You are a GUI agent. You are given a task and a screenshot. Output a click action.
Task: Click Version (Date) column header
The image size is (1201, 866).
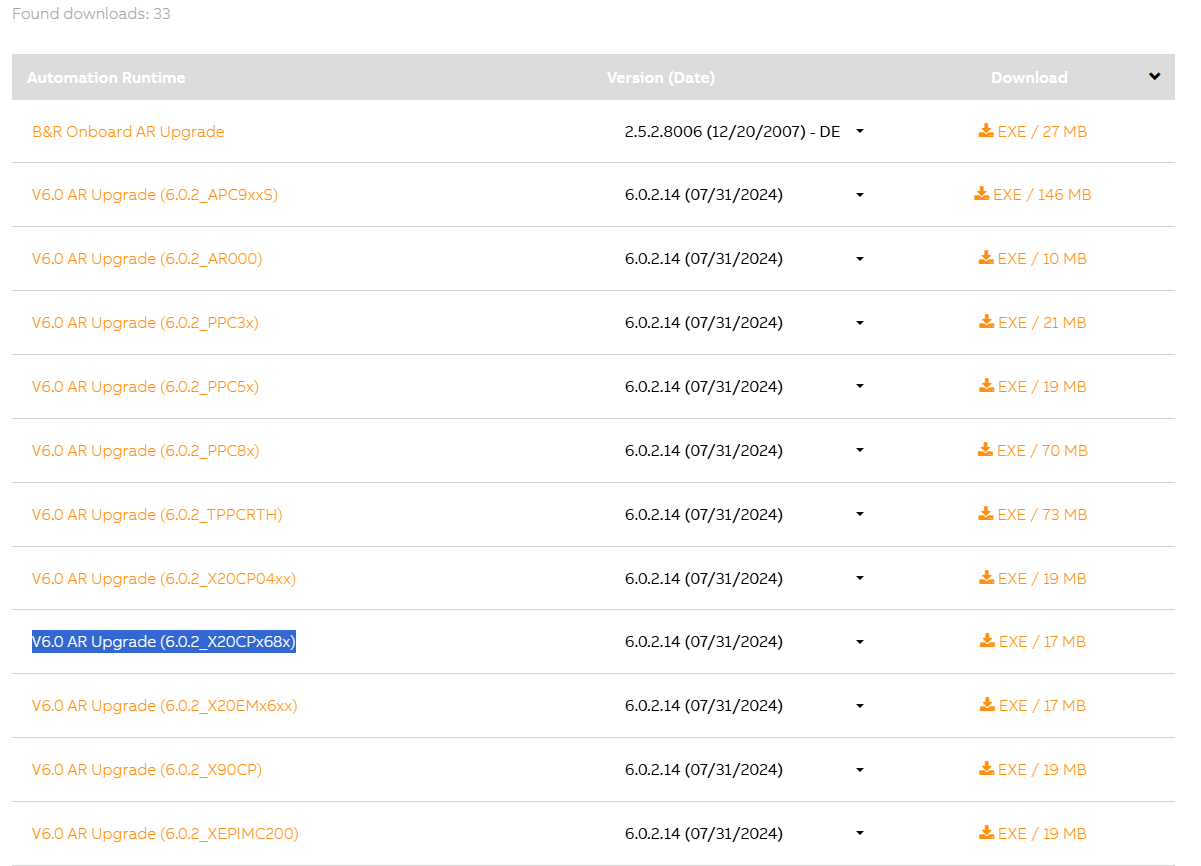[661, 77]
